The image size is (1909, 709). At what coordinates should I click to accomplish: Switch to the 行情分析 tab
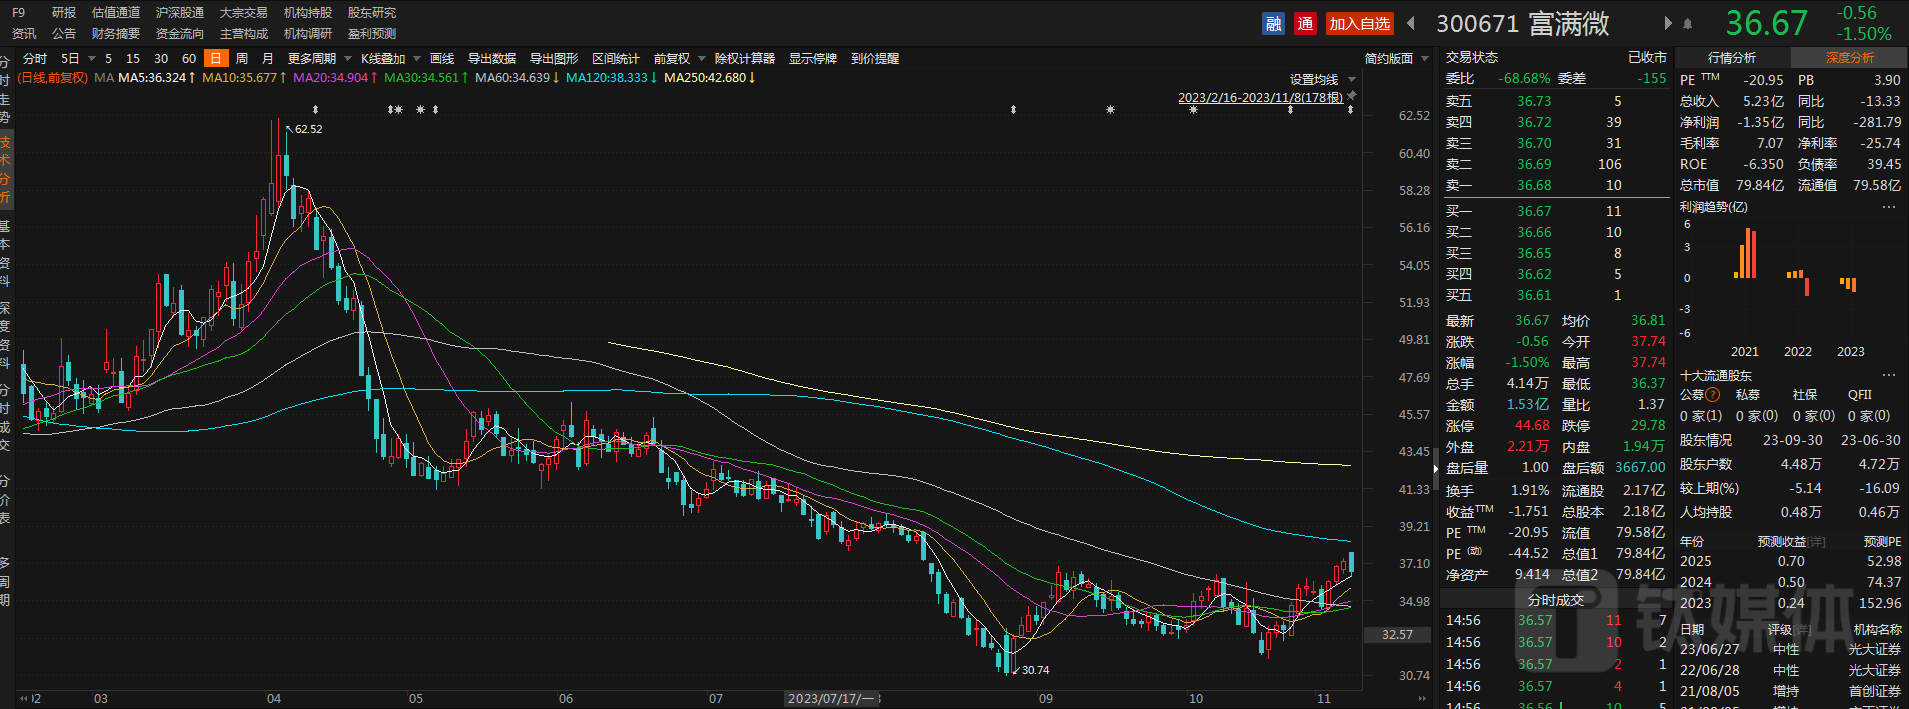[1731, 58]
